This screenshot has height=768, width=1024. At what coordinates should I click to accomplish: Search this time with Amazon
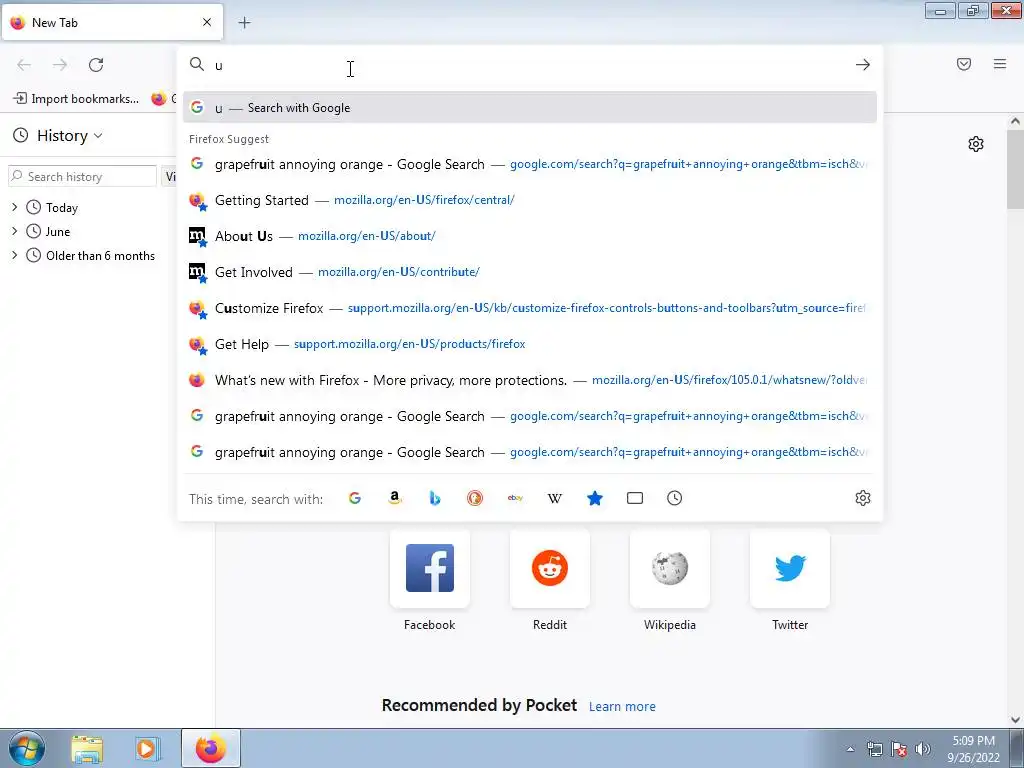[394, 498]
